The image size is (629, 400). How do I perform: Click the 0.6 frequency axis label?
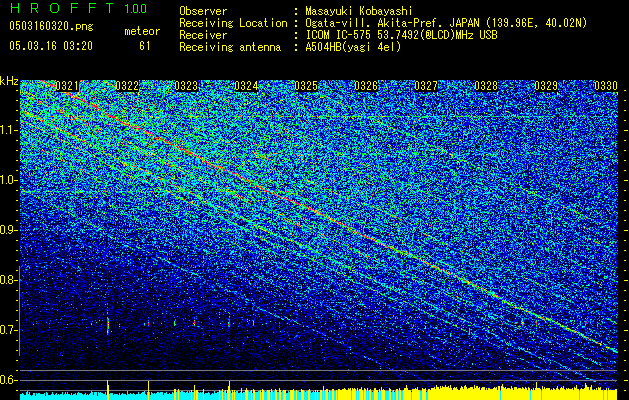[x=8, y=380]
